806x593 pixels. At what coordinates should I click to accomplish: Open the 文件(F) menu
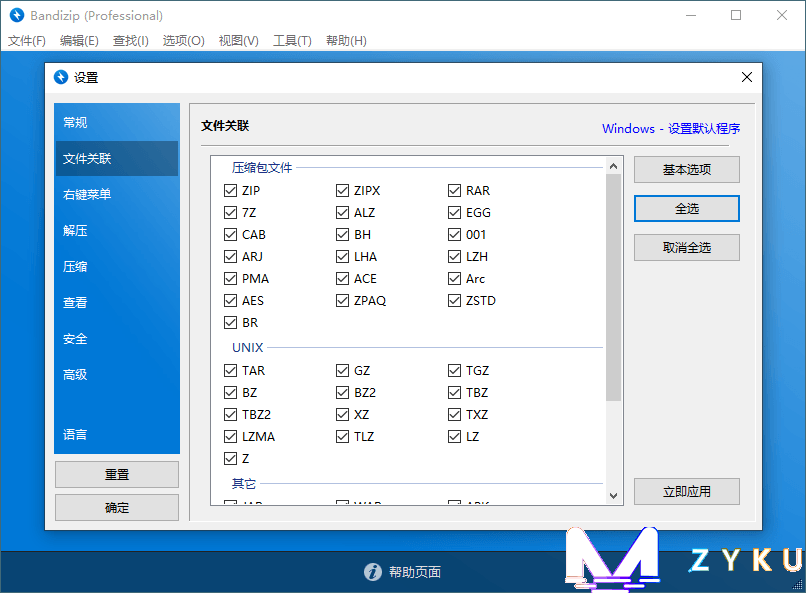tap(27, 41)
